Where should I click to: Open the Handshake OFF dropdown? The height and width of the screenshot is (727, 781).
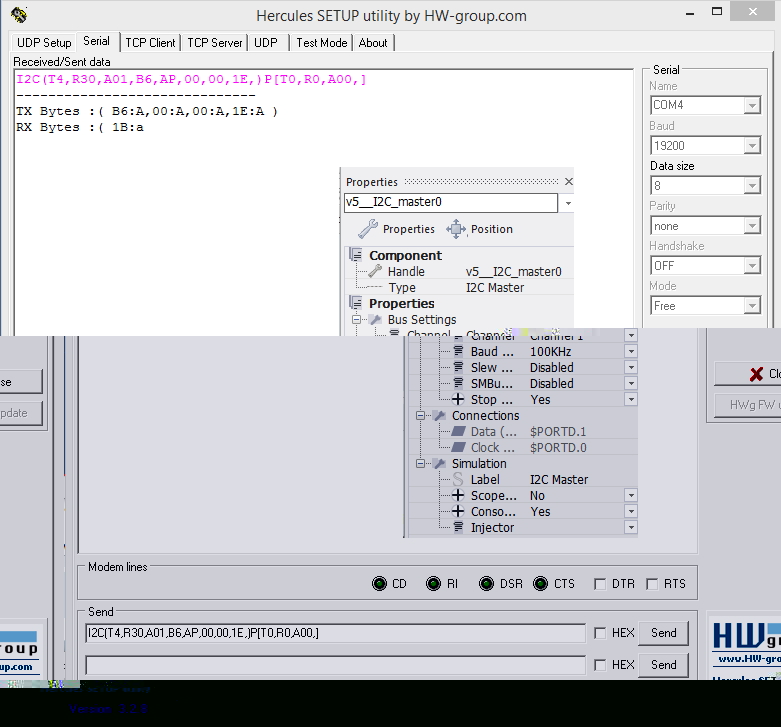click(752, 266)
